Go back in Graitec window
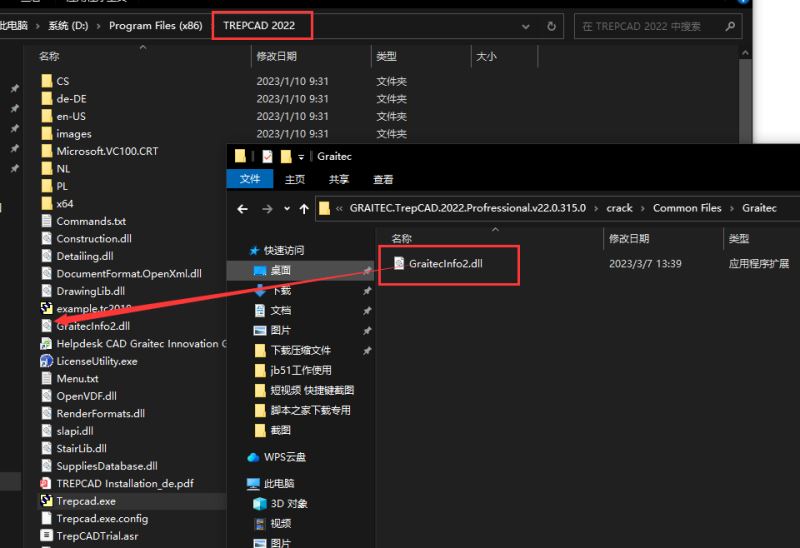This screenshot has height=548, width=800. [243, 209]
